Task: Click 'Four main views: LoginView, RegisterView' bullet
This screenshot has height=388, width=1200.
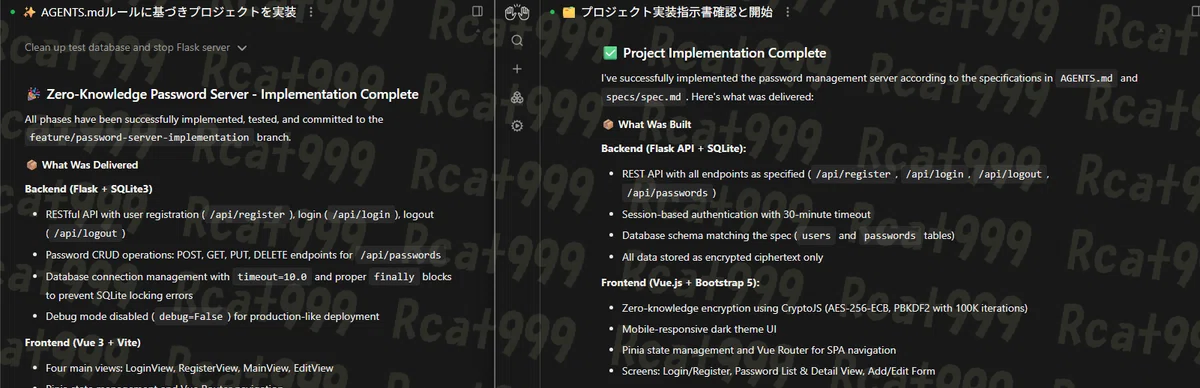Action: (190, 368)
